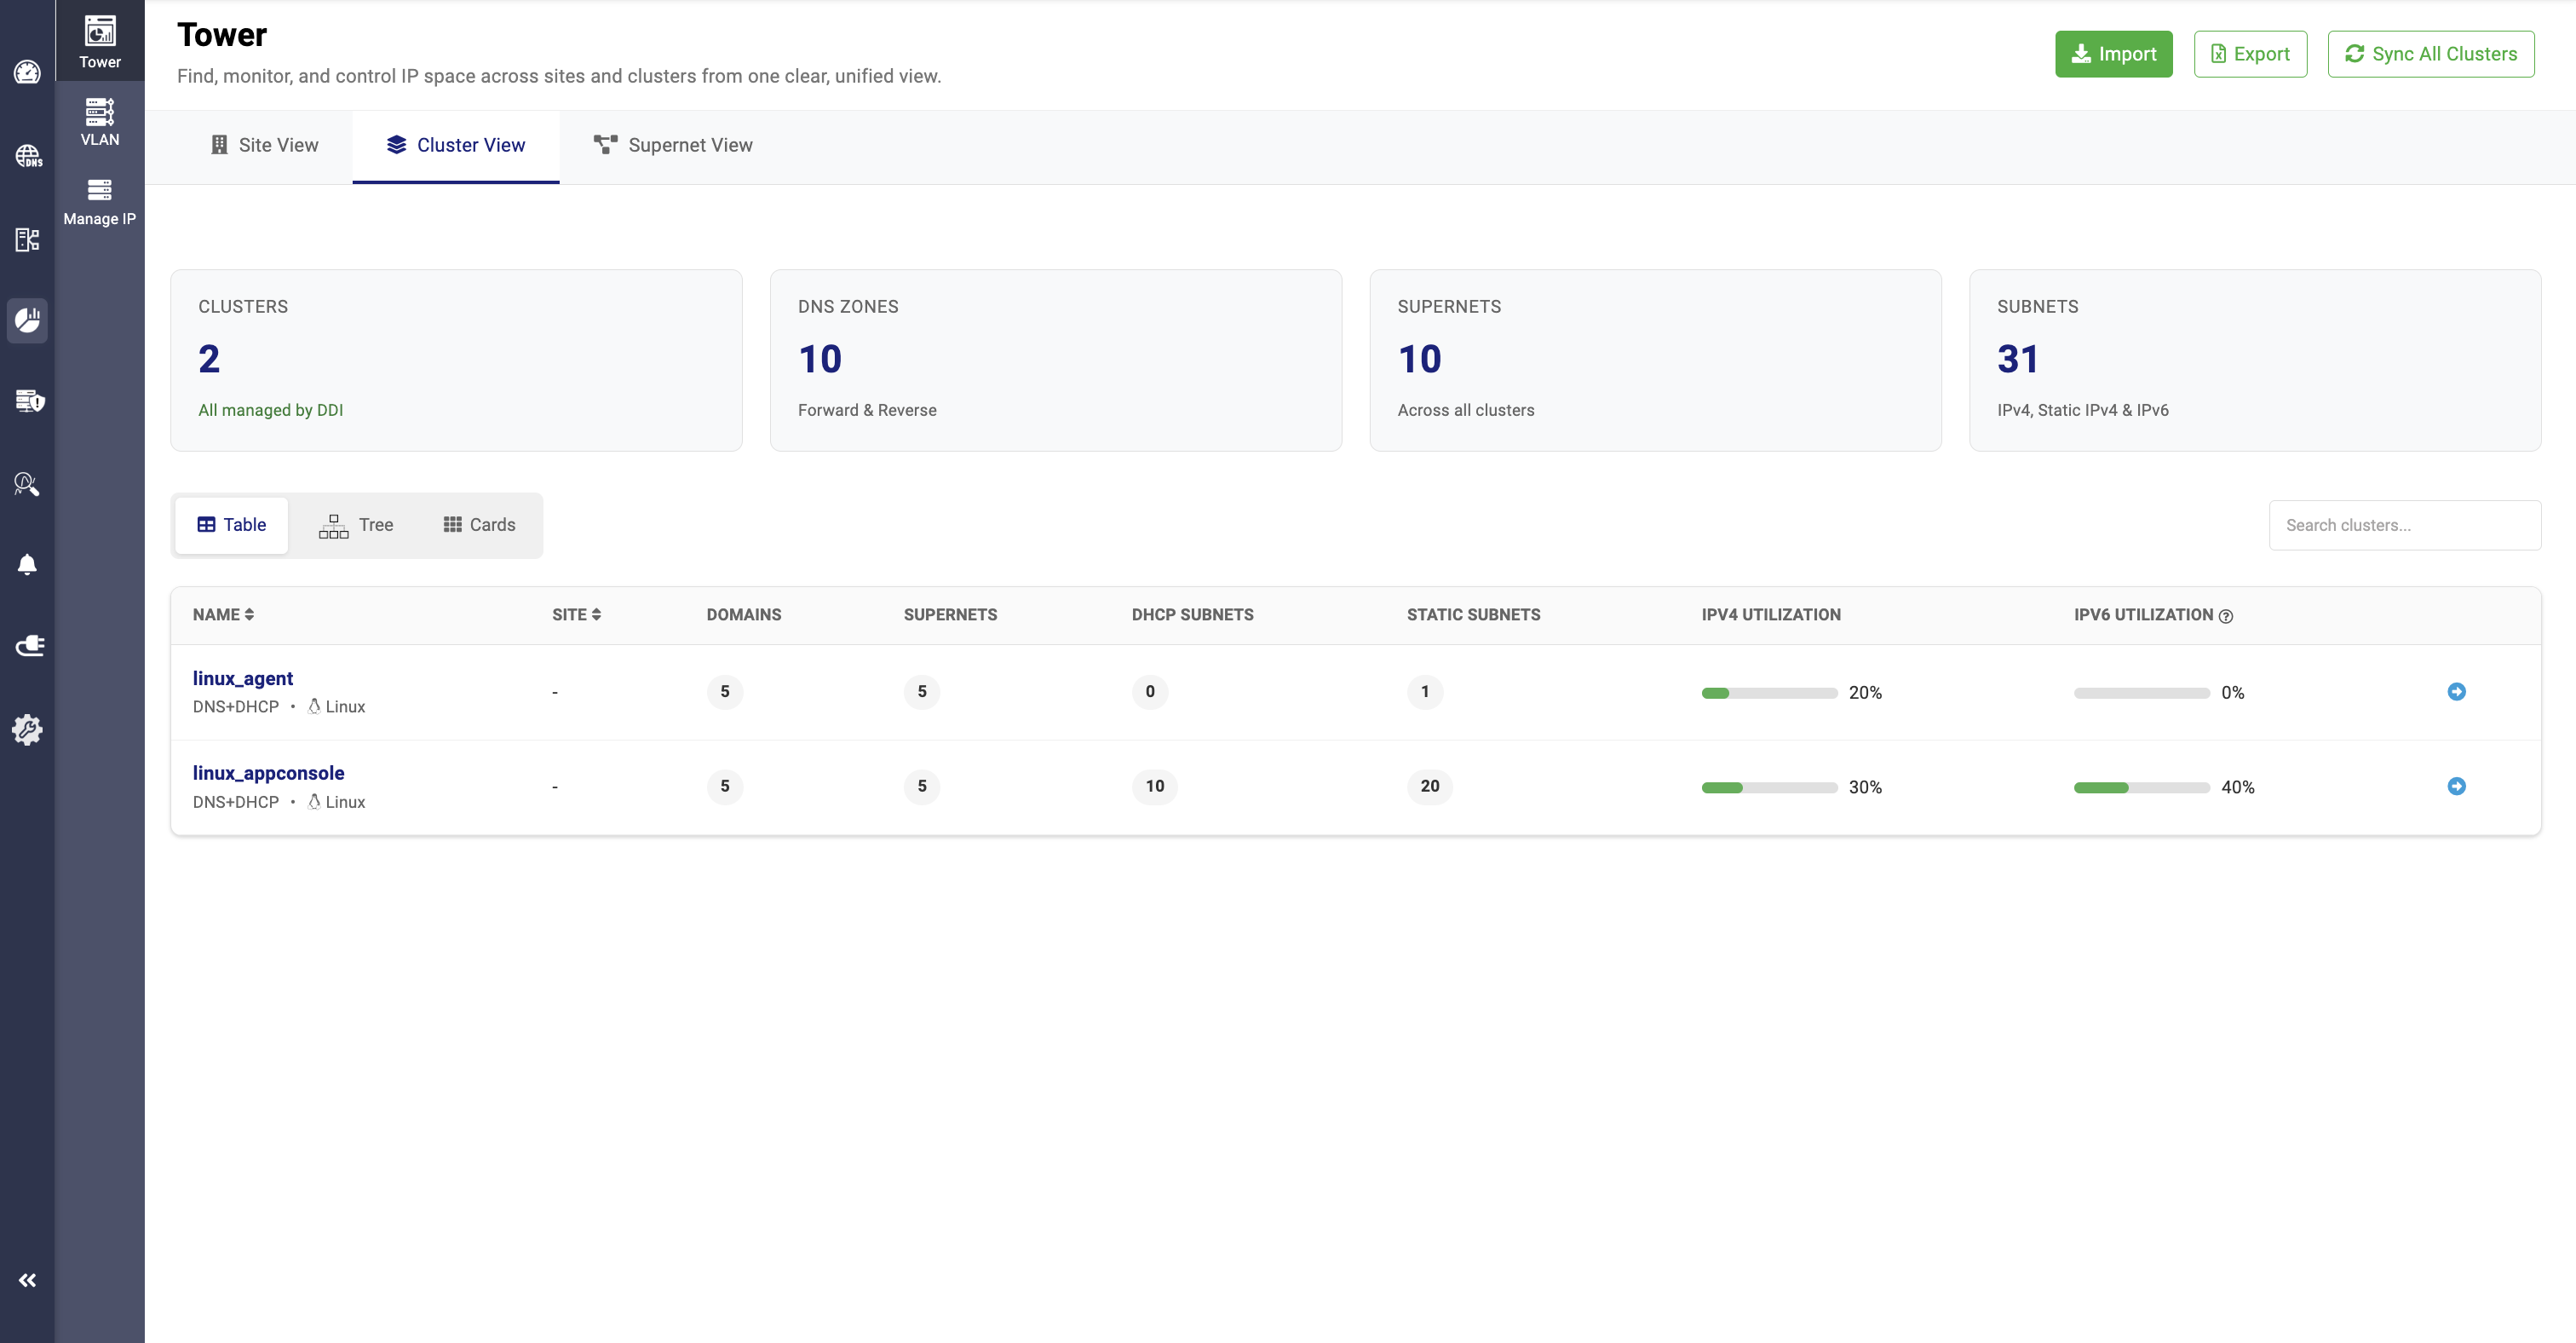Click the Import button

pos(2113,54)
